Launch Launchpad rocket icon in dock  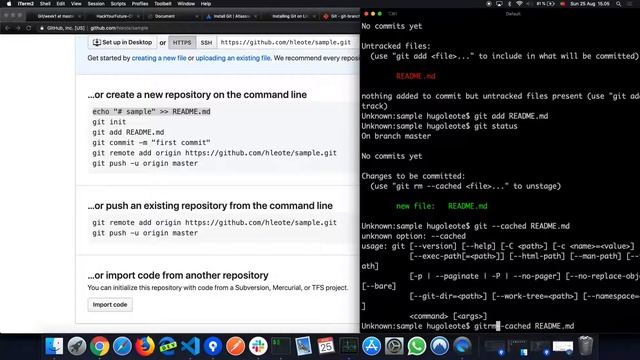point(77,346)
